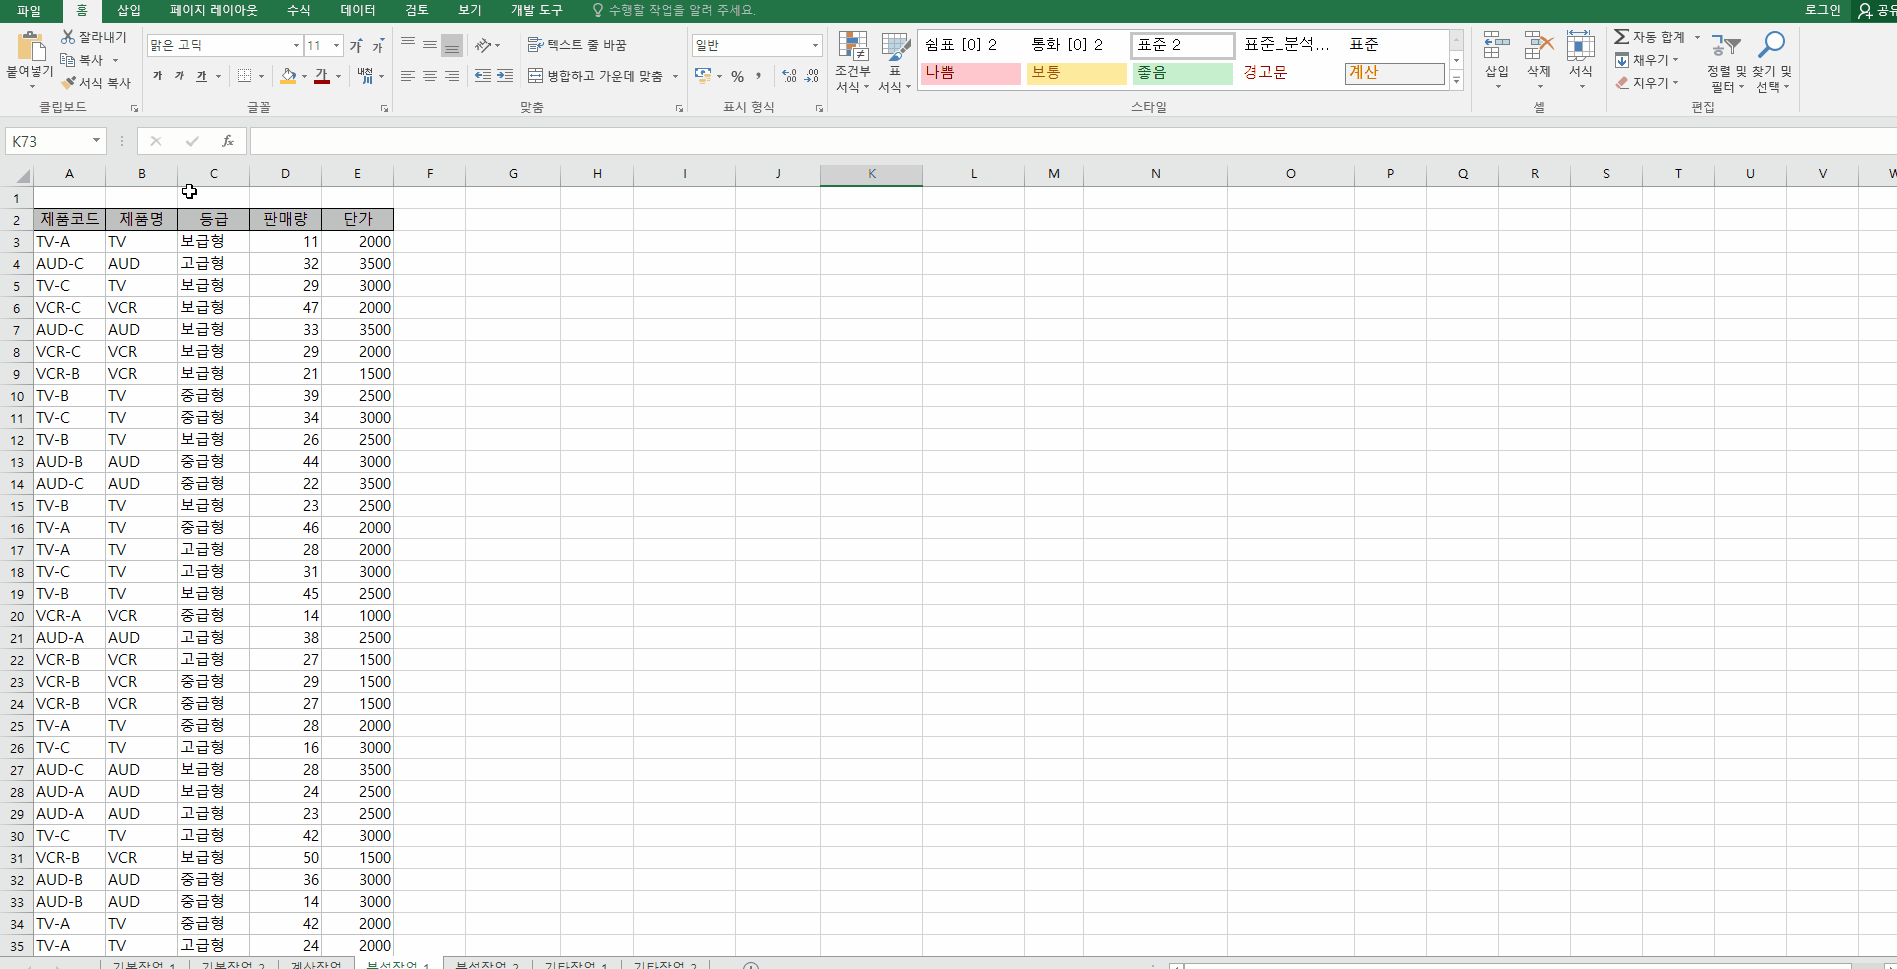Switch to the 페이지 레이아웃 ribbon tab

point(214,10)
